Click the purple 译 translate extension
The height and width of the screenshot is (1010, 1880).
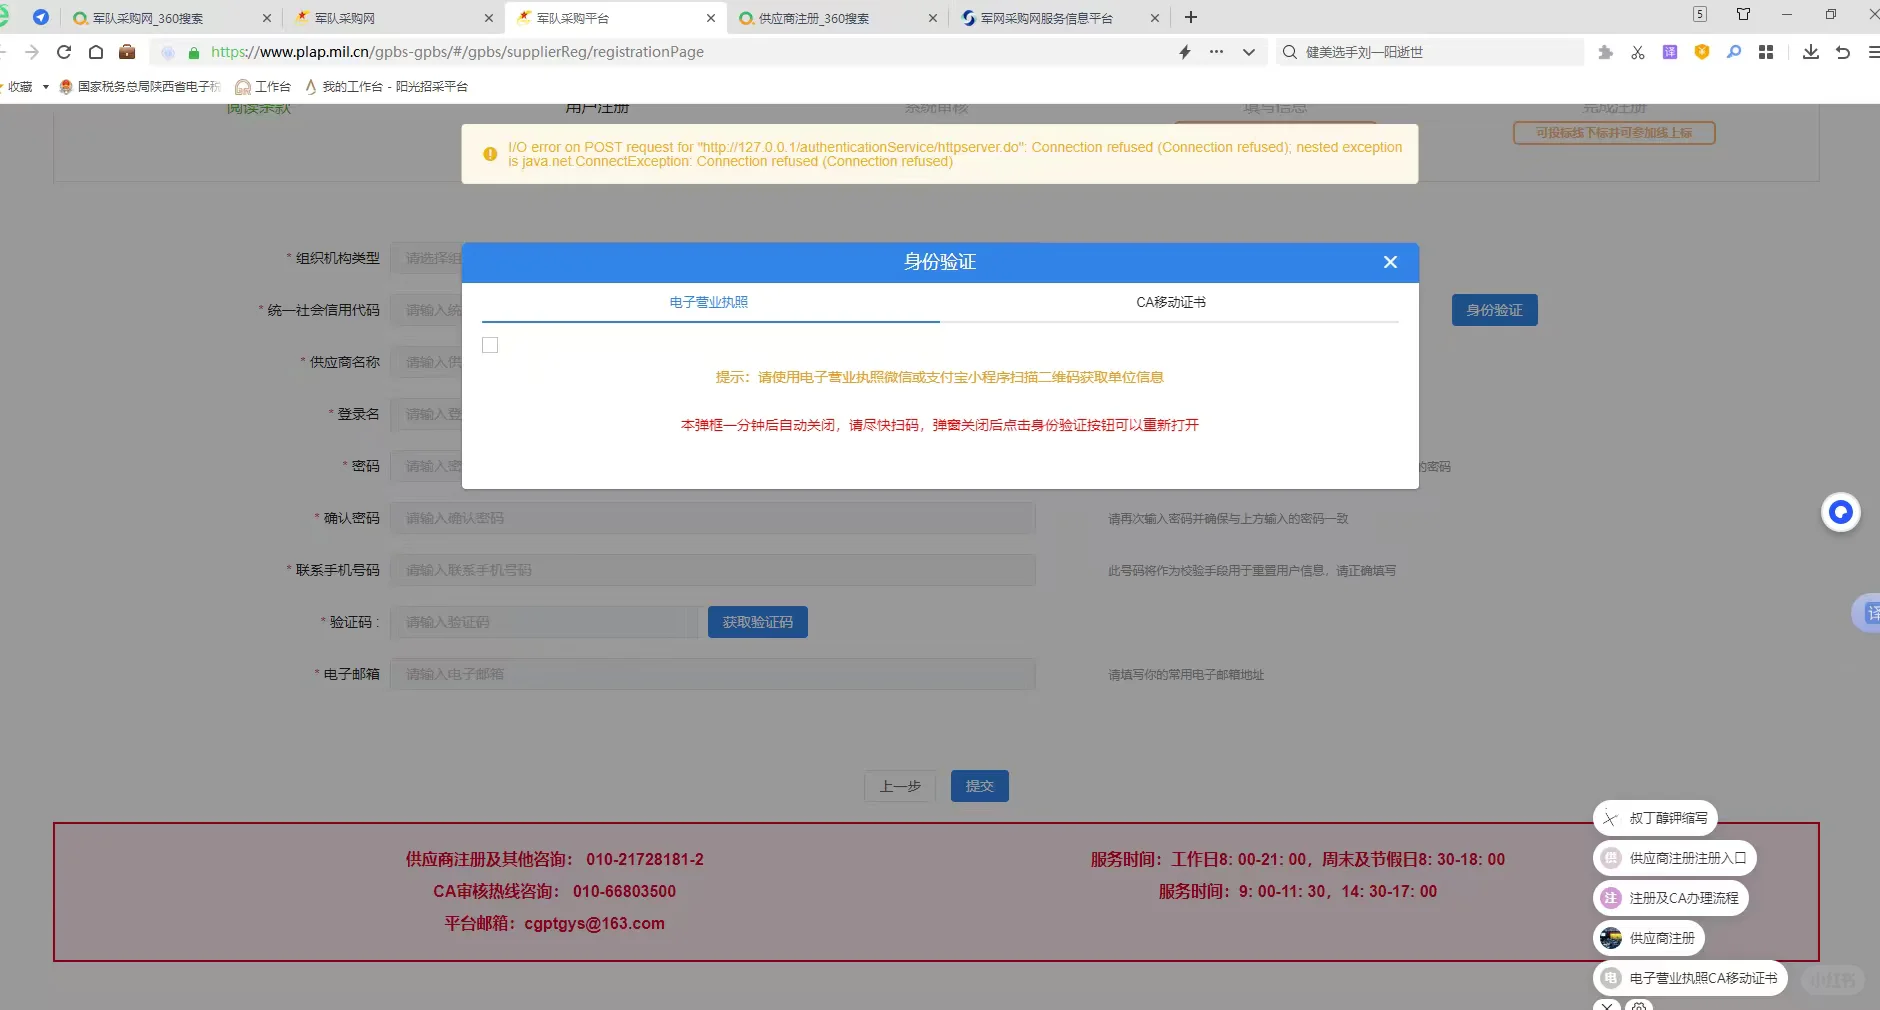1670,52
